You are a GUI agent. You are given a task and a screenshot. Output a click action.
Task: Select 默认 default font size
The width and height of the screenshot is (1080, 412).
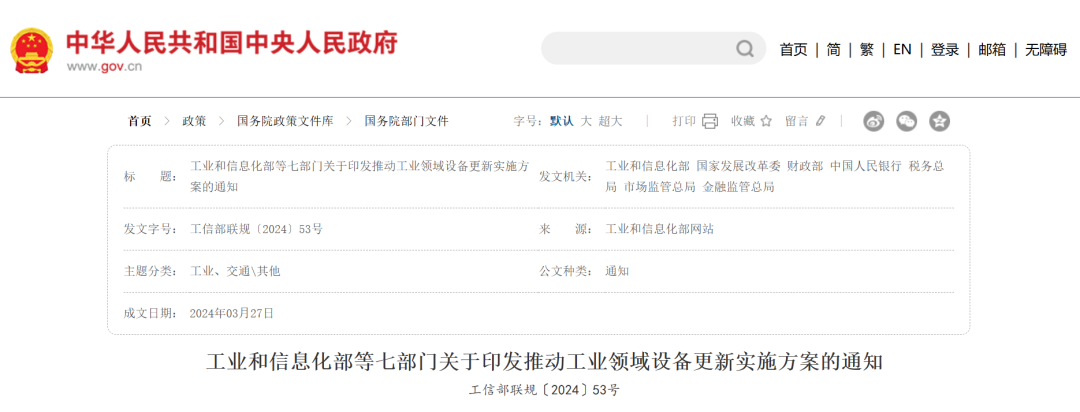tap(561, 121)
